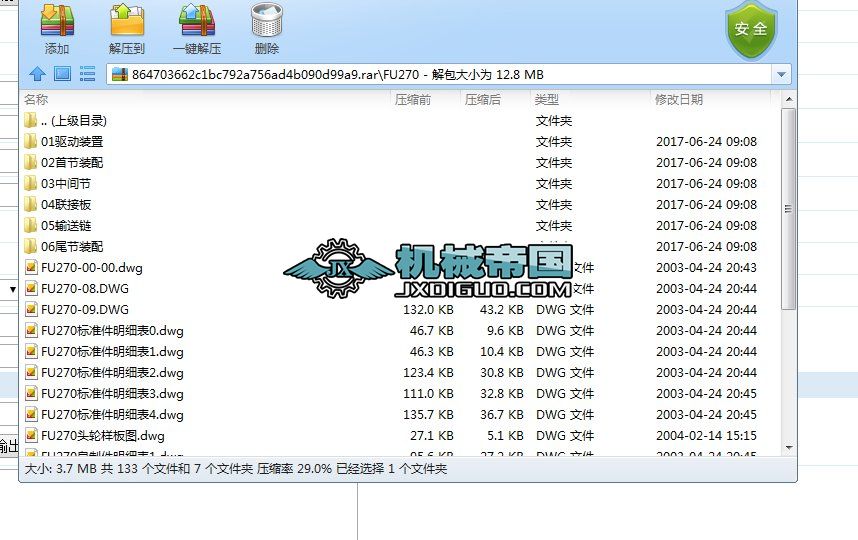Click the archive path input field
The width and height of the screenshot is (858, 540).
coord(439,74)
